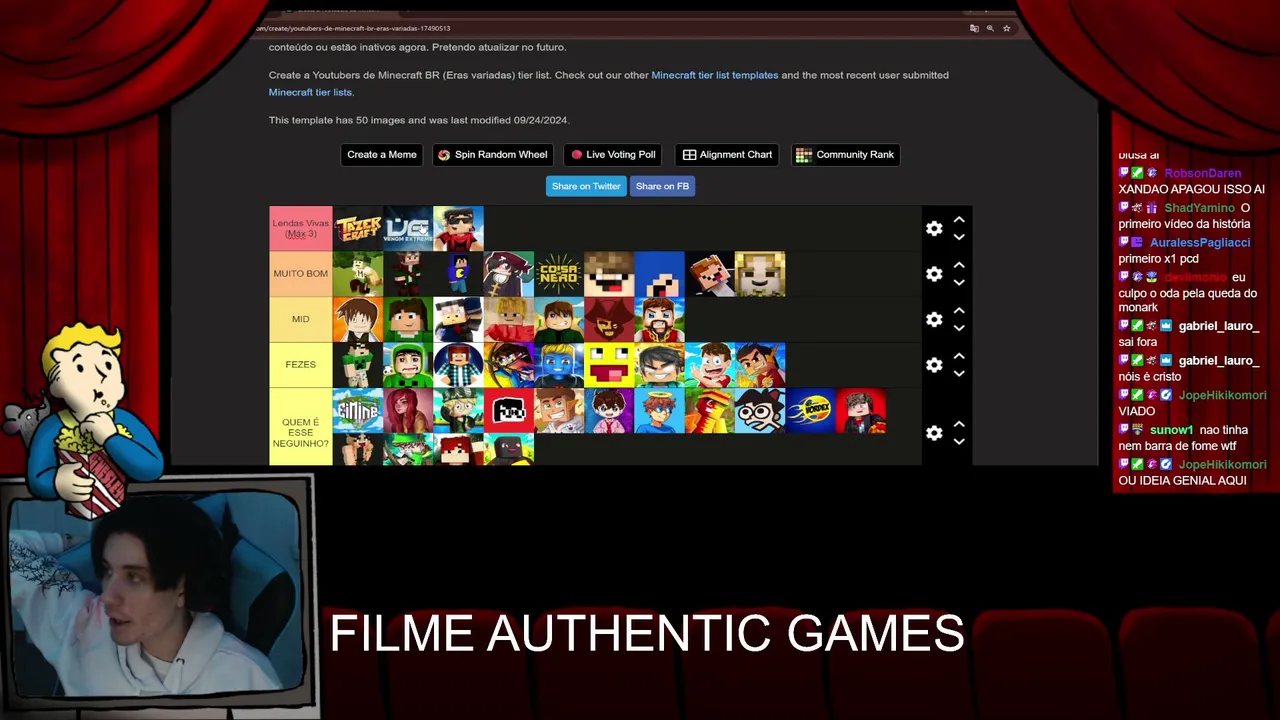Move FEZES tier up with arrow
Screen dimensions: 1280x720
[959, 356]
